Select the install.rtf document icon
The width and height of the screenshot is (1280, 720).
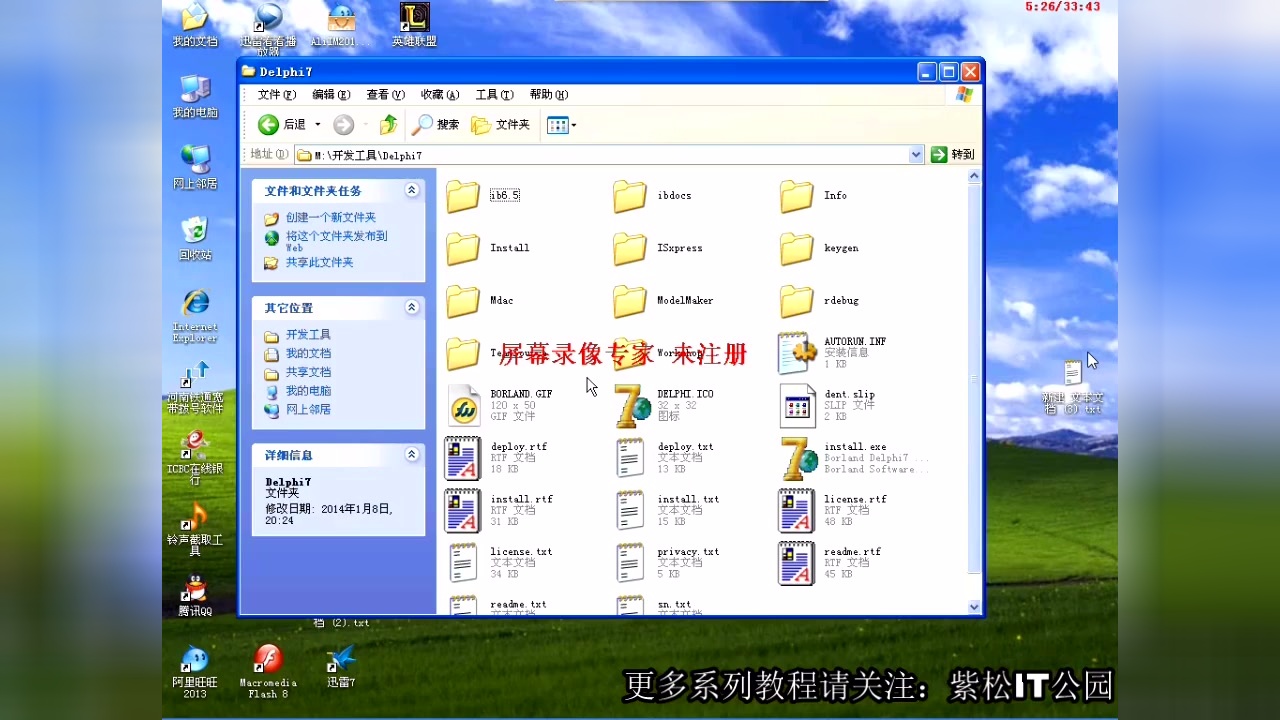point(463,510)
